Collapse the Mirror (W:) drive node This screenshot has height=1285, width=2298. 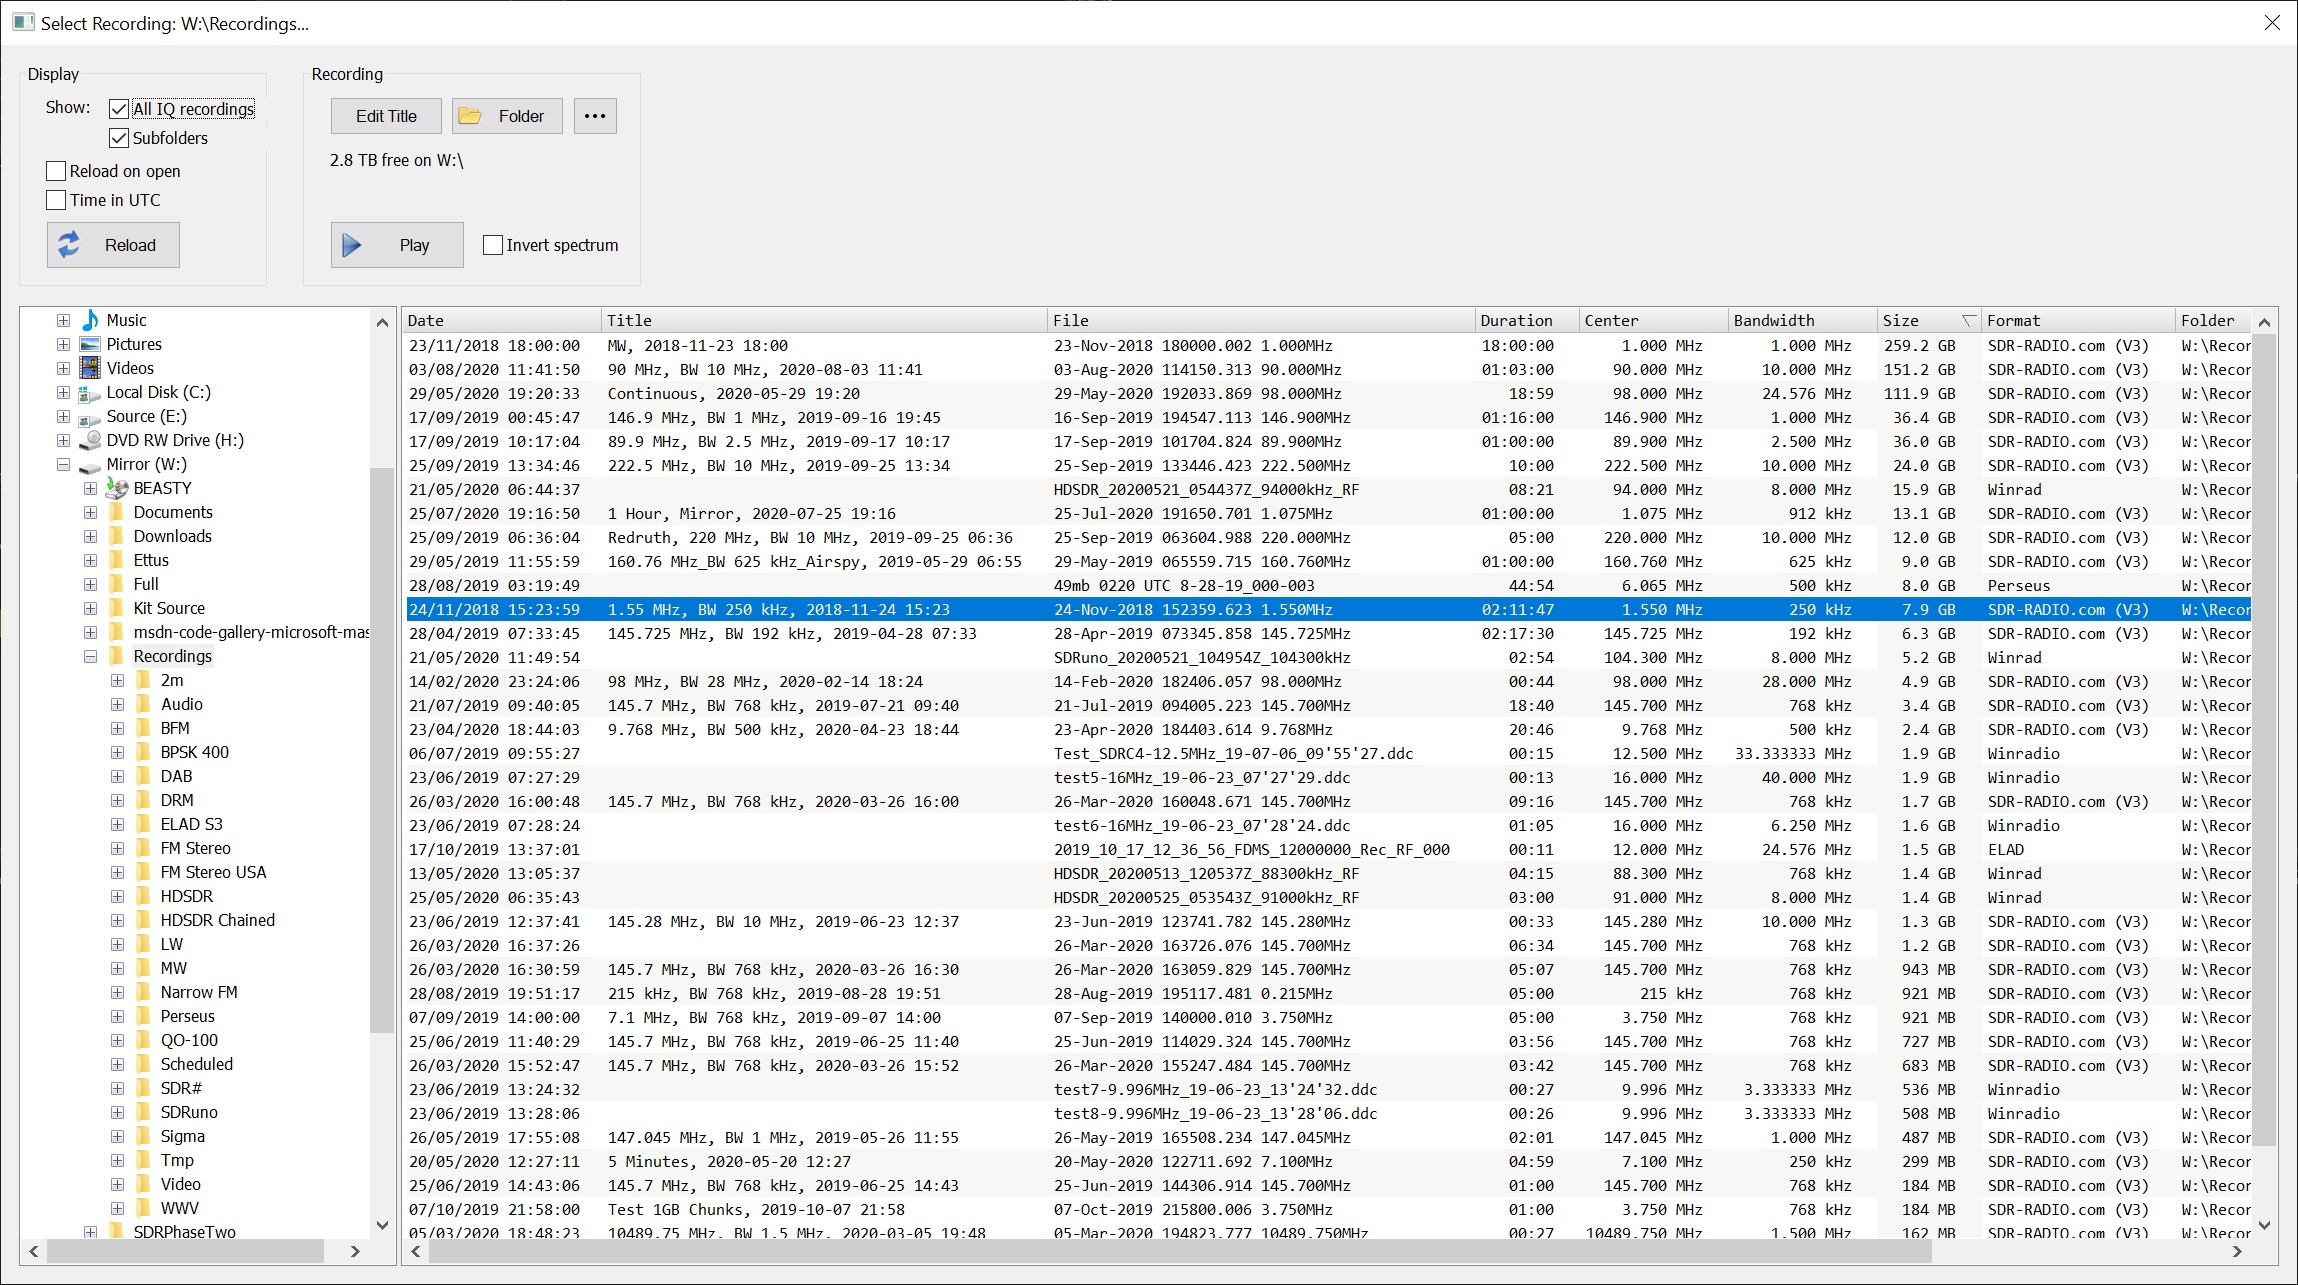click(63, 464)
